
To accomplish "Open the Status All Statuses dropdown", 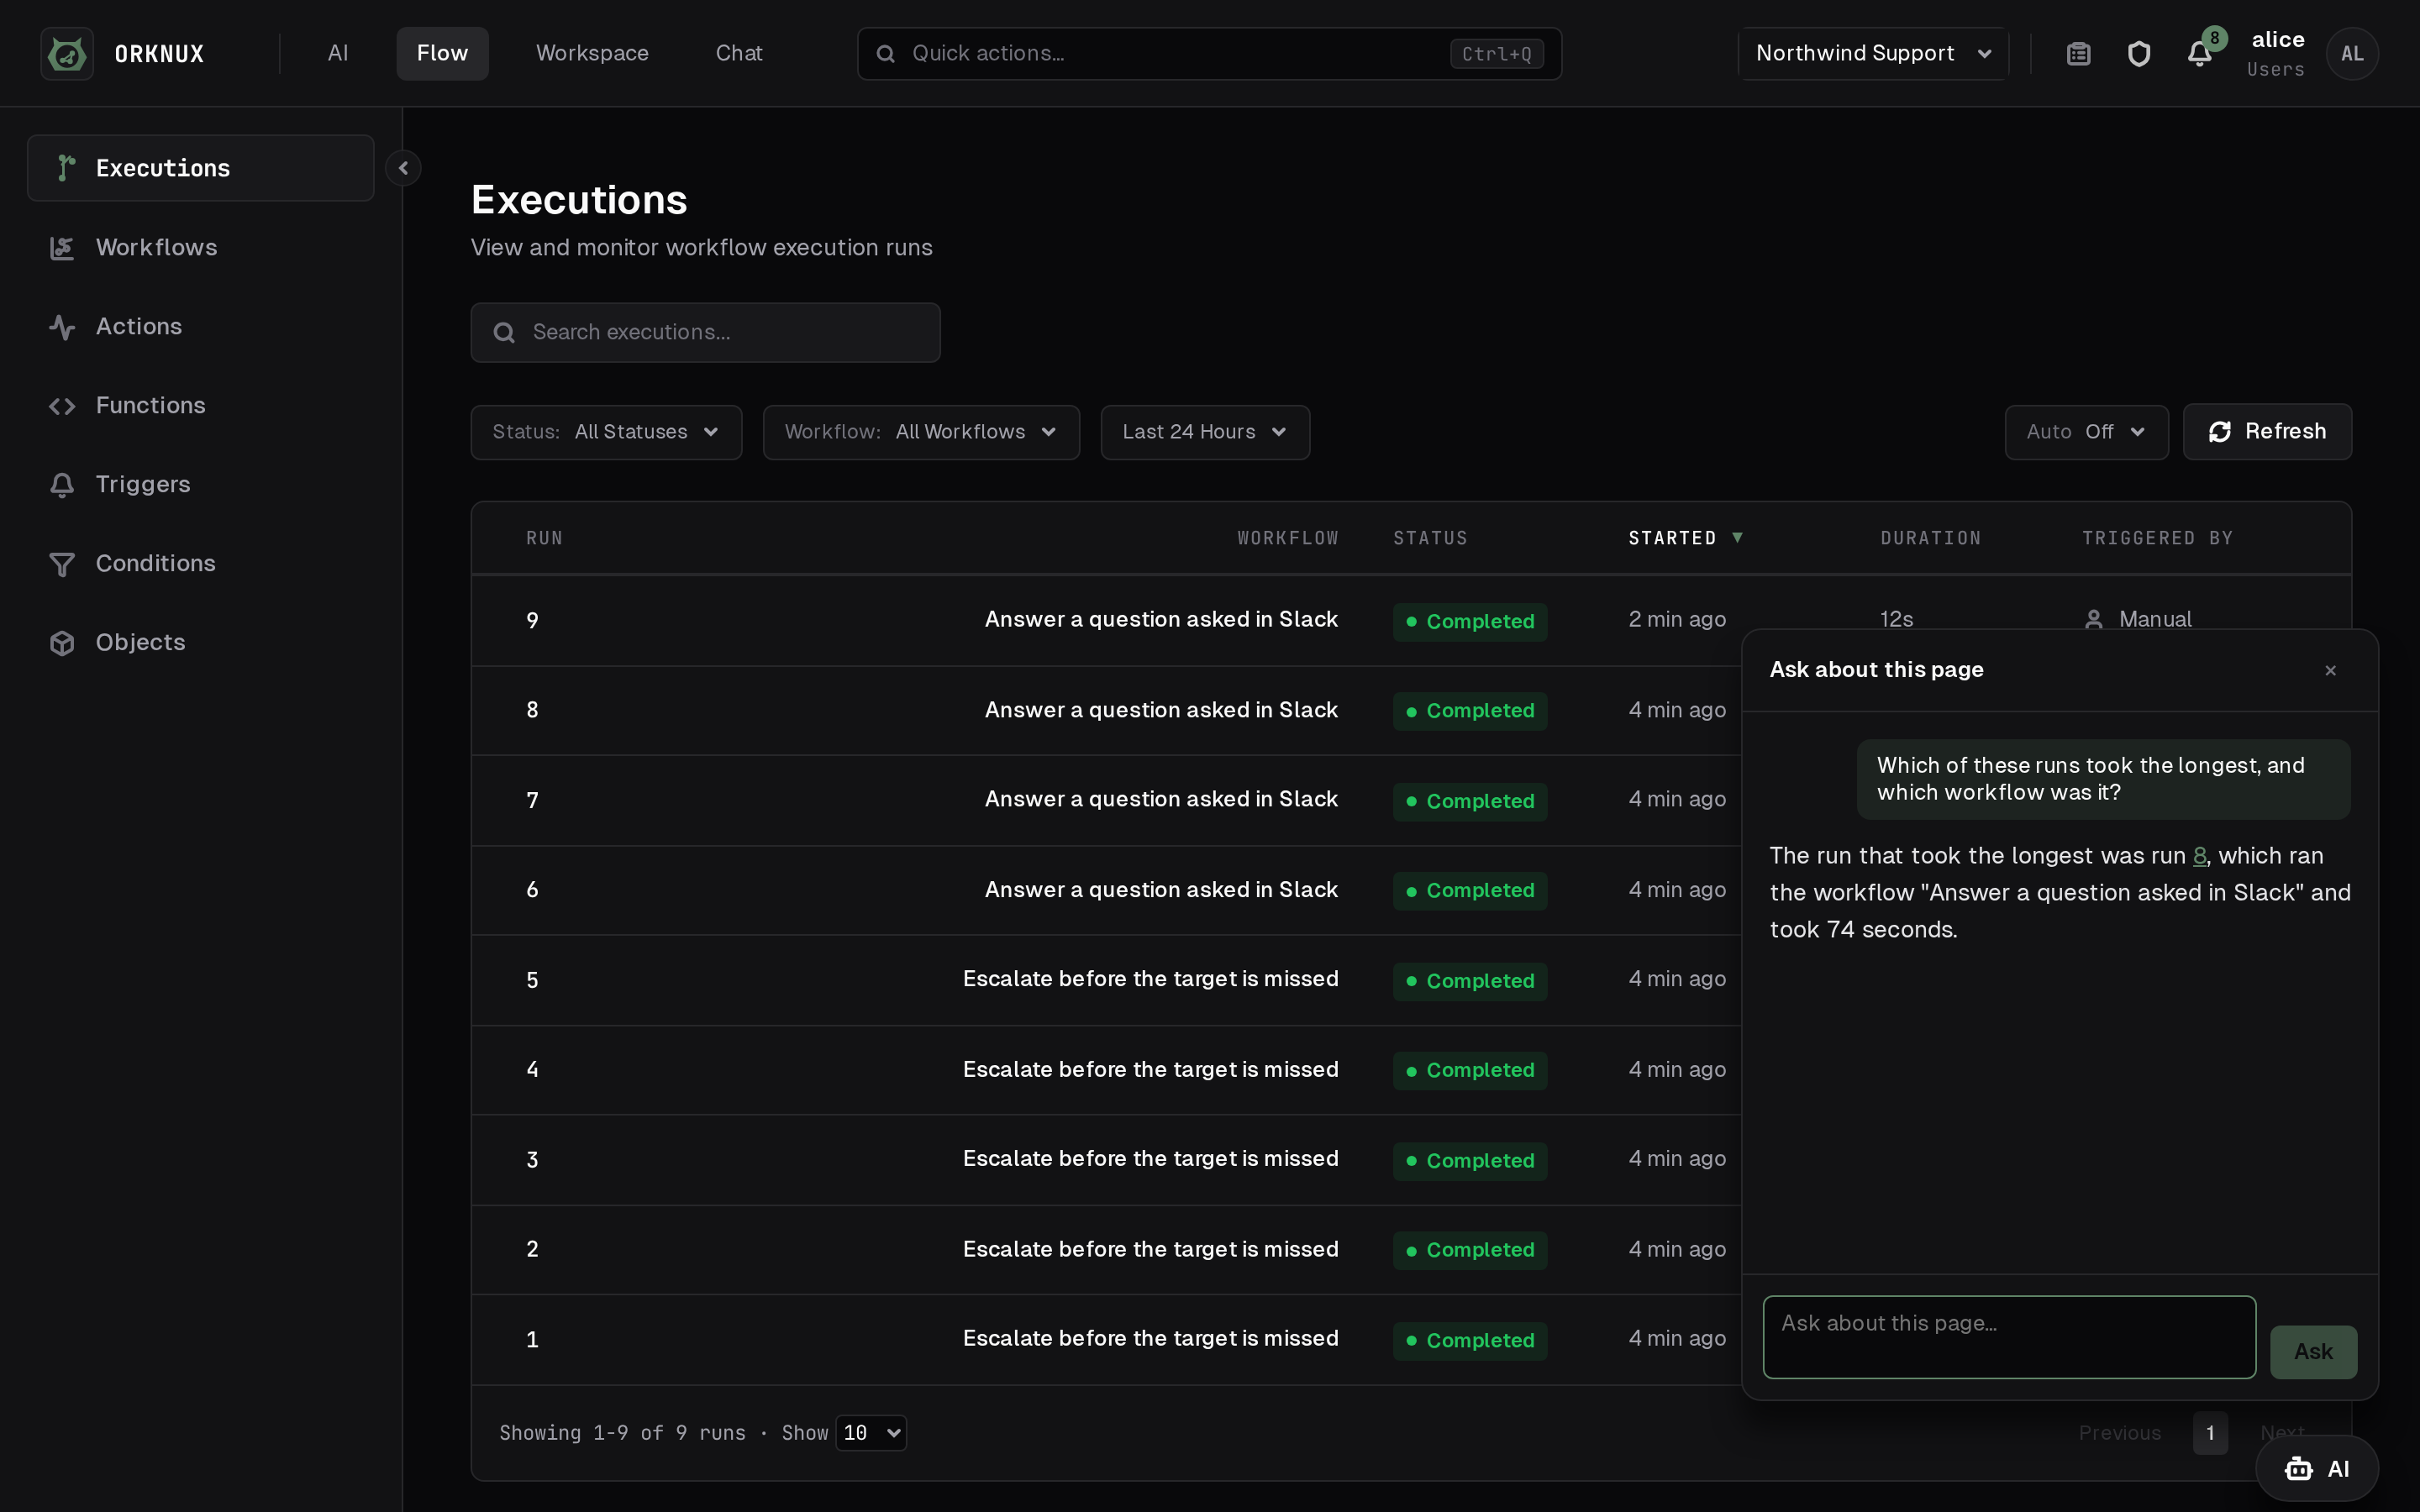I will click(606, 432).
